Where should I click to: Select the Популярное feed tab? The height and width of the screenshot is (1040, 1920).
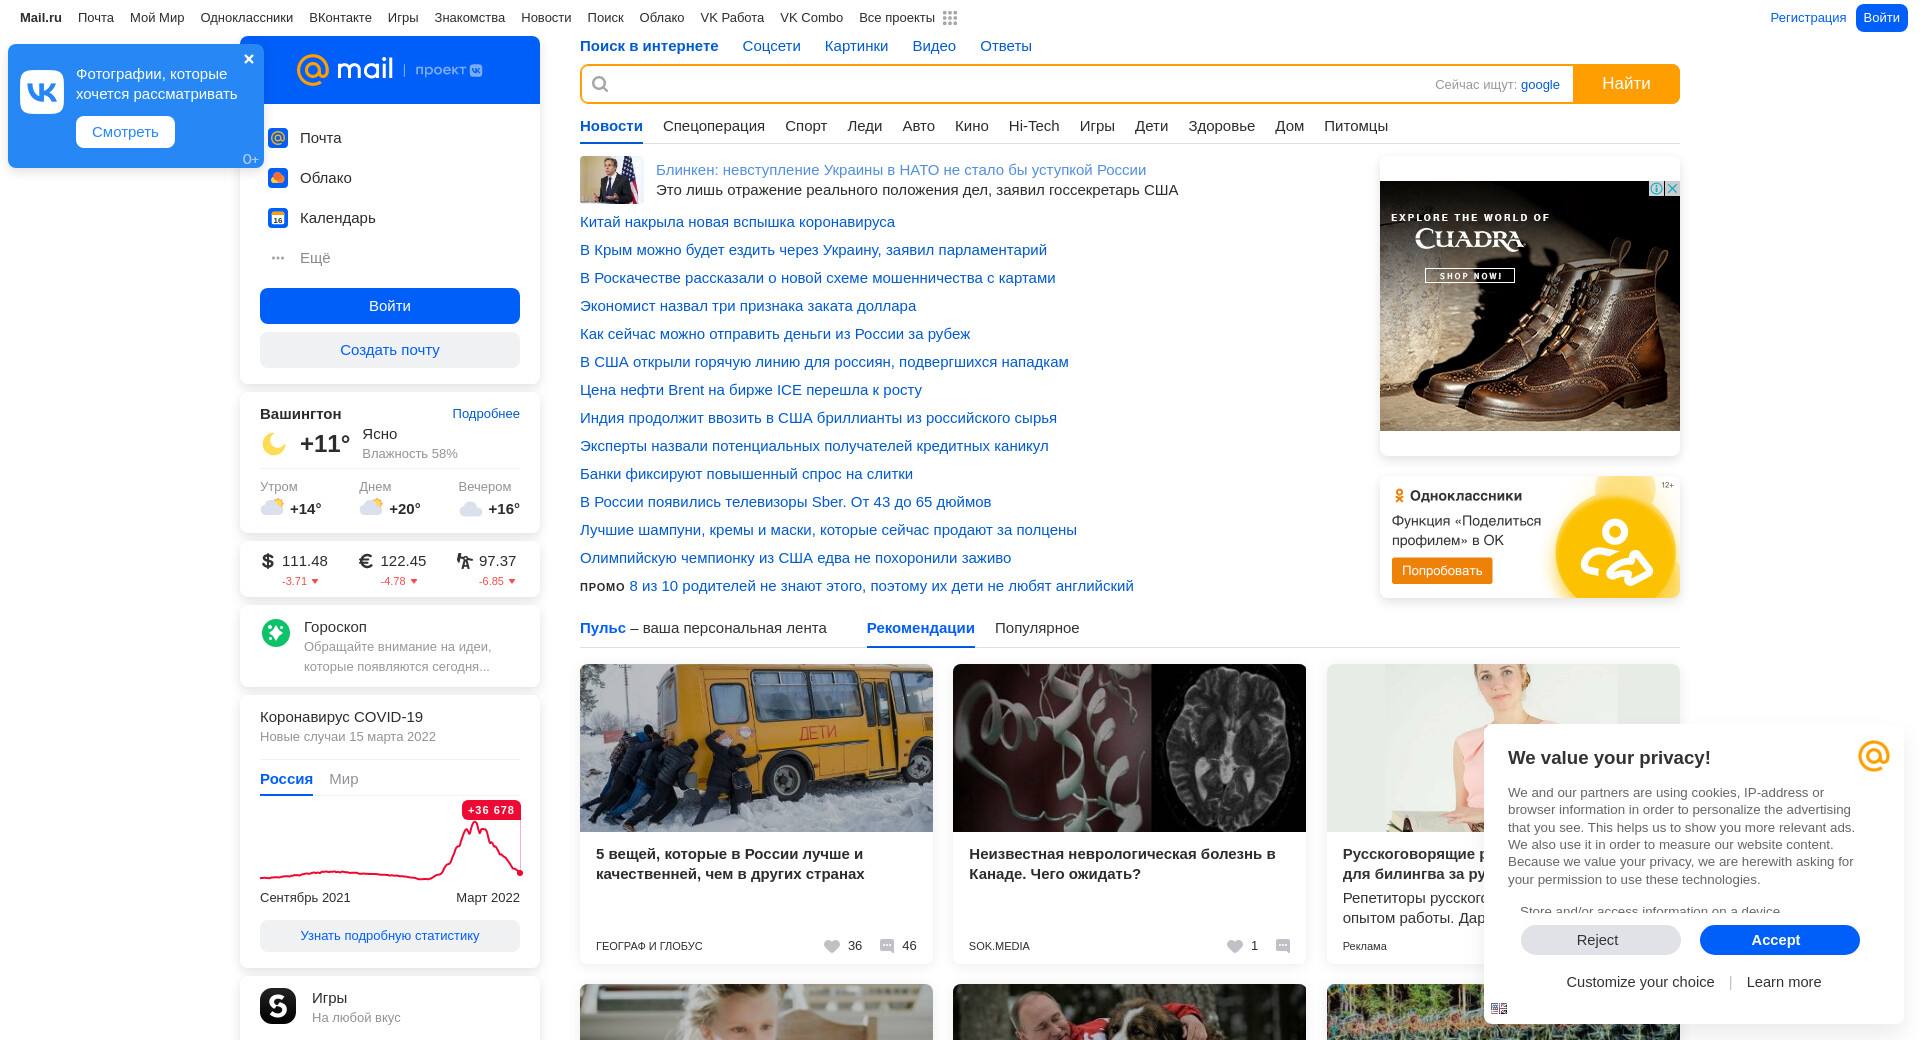(1036, 628)
